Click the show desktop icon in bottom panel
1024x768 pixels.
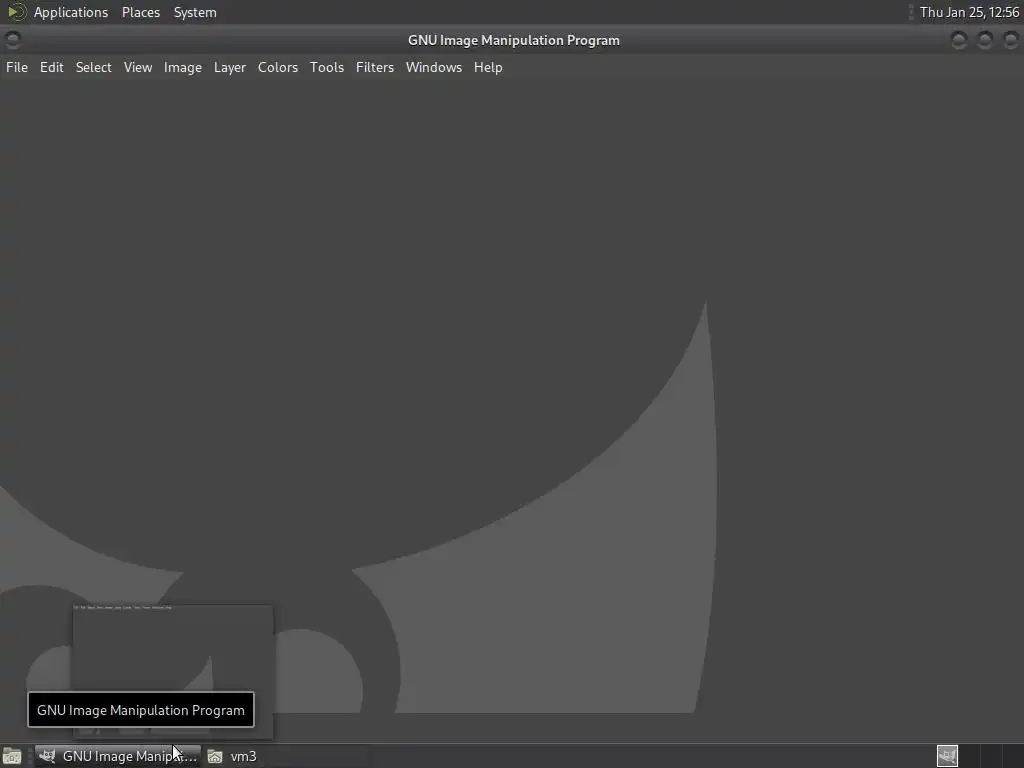12,756
